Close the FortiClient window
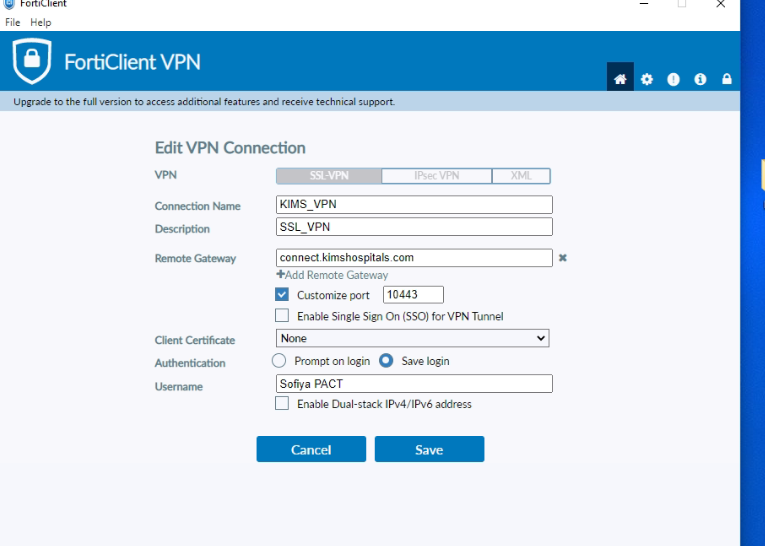 (x=721, y=4)
